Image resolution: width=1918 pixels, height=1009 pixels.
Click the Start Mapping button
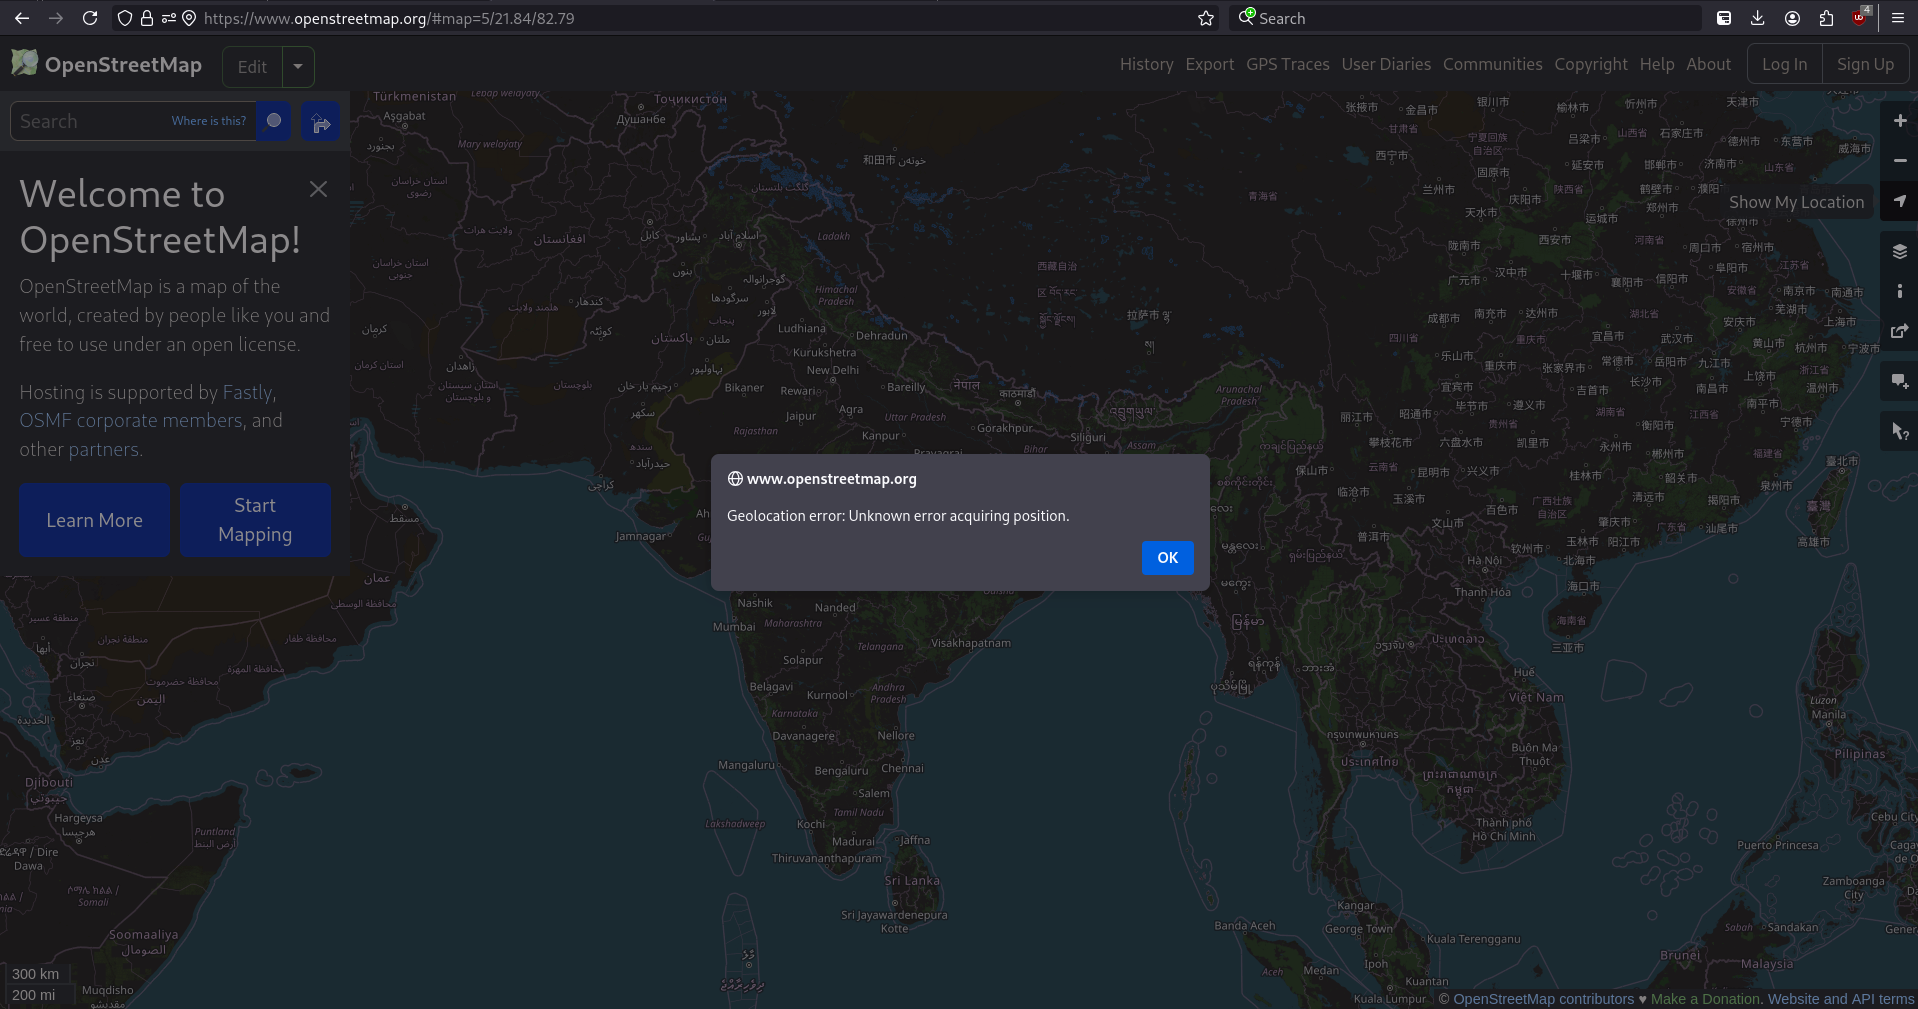pos(255,520)
